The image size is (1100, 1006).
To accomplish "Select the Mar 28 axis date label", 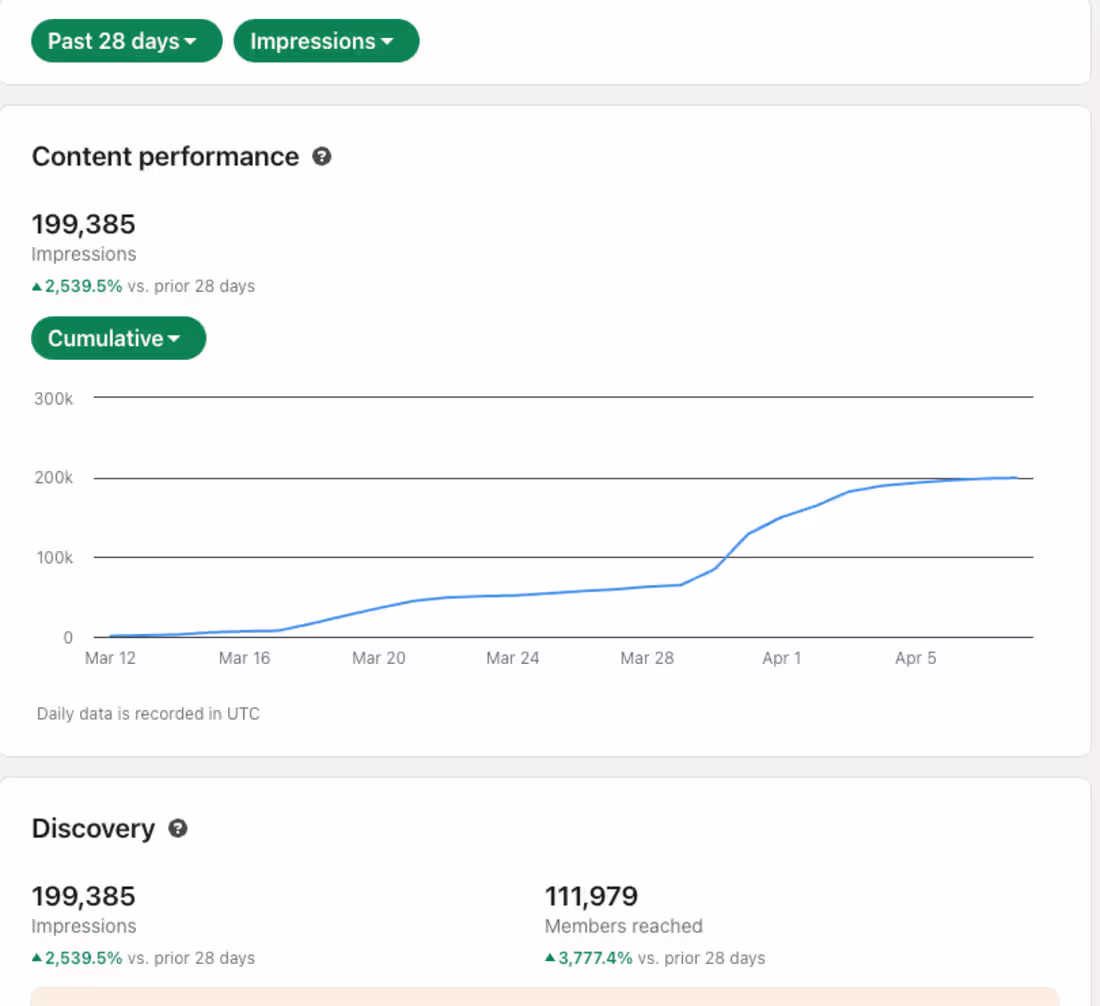I will pos(647,658).
